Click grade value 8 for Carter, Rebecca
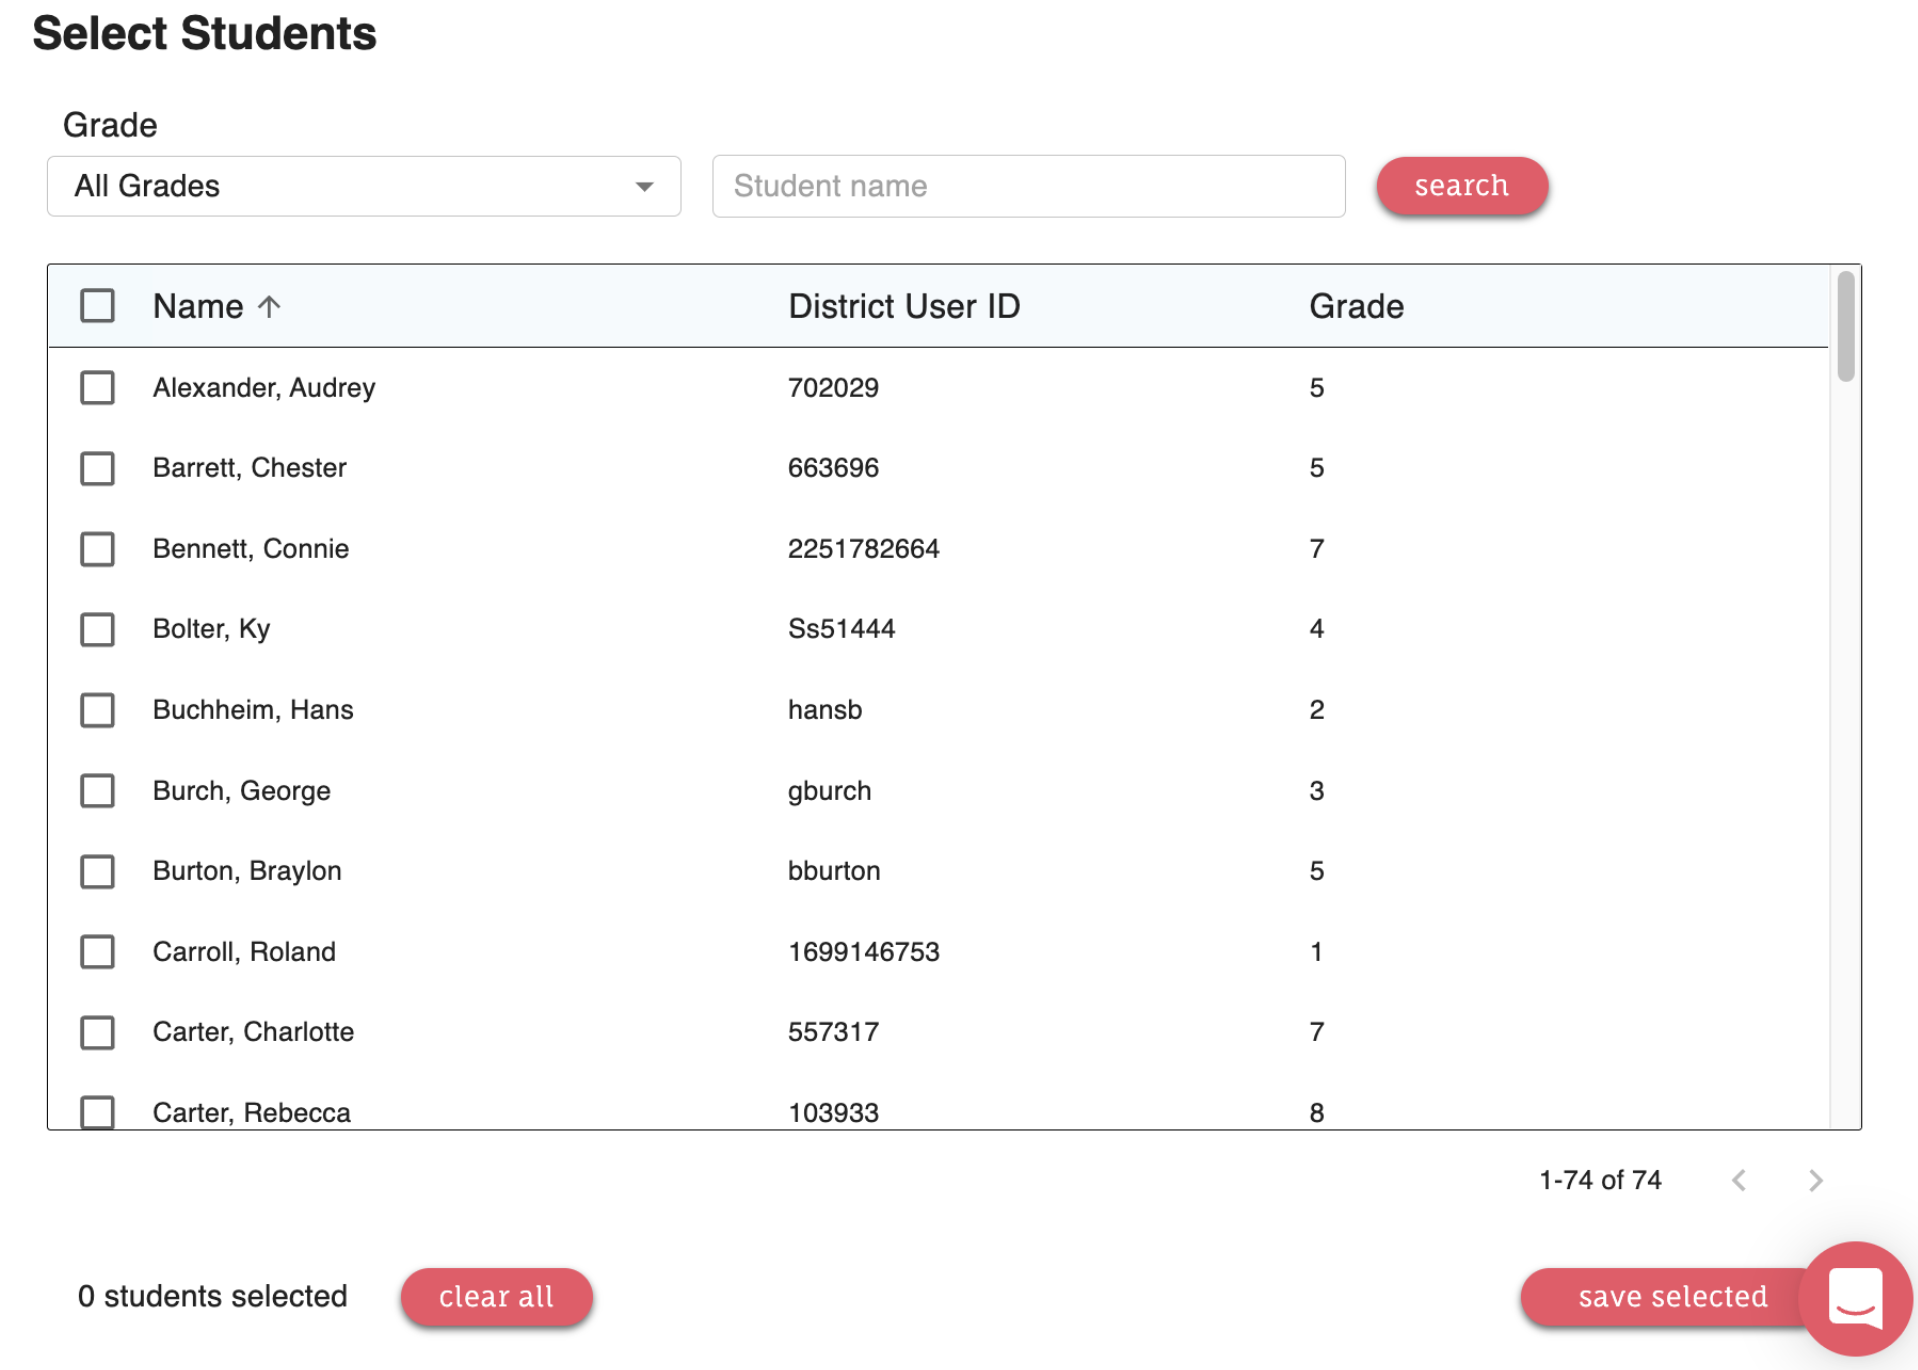 pos(1316,1113)
